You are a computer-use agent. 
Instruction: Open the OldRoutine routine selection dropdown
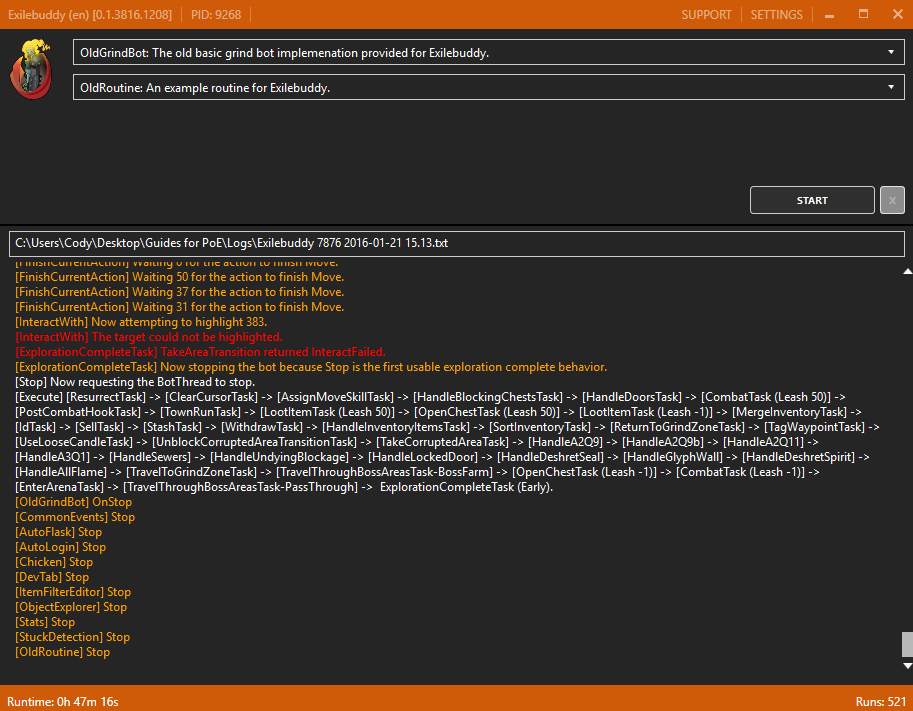[489, 87]
